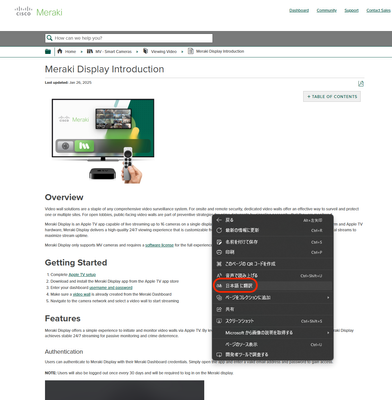Open the Apple TV setup link
This screenshot has height=400, width=392.
[82, 275]
